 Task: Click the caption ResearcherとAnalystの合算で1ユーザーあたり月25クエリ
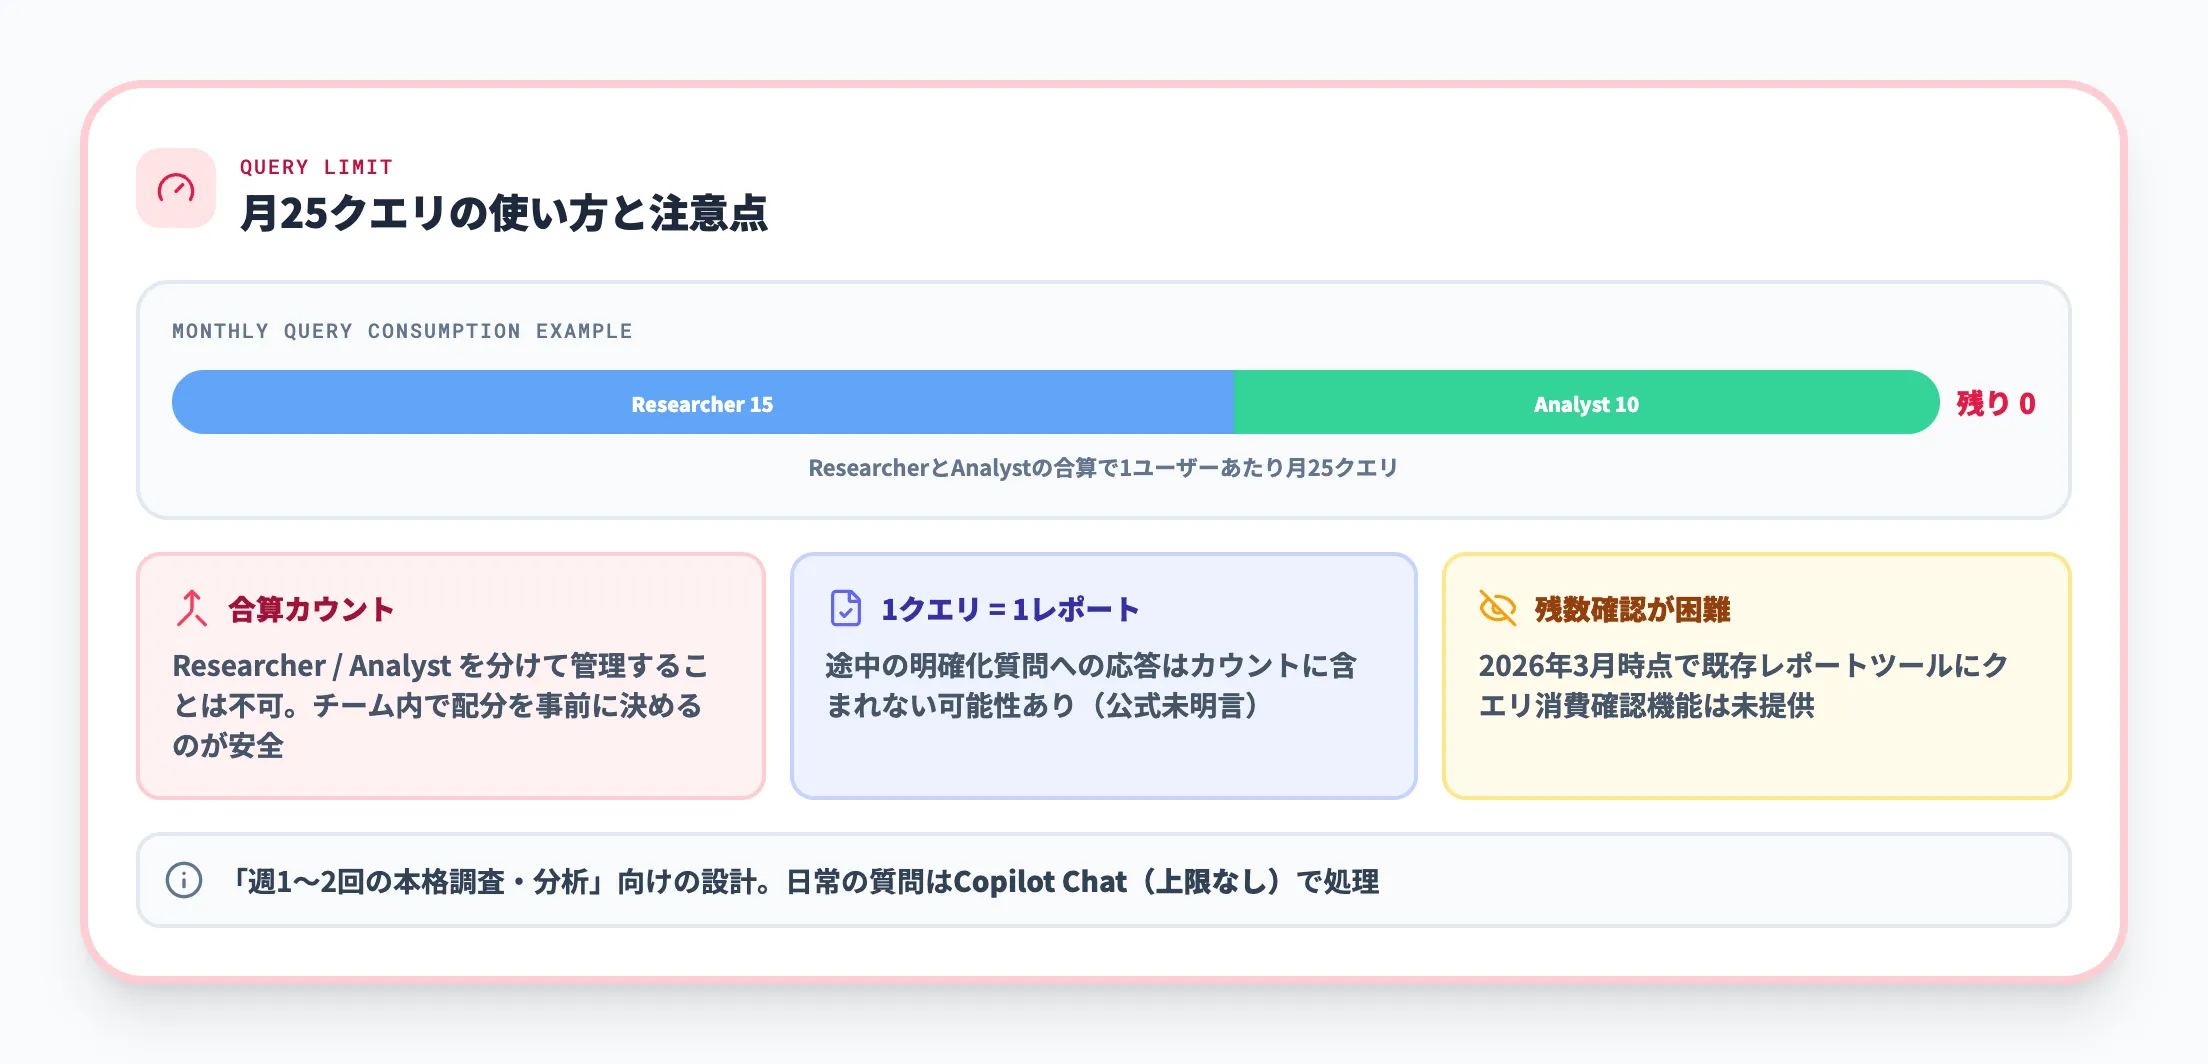click(1103, 467)
